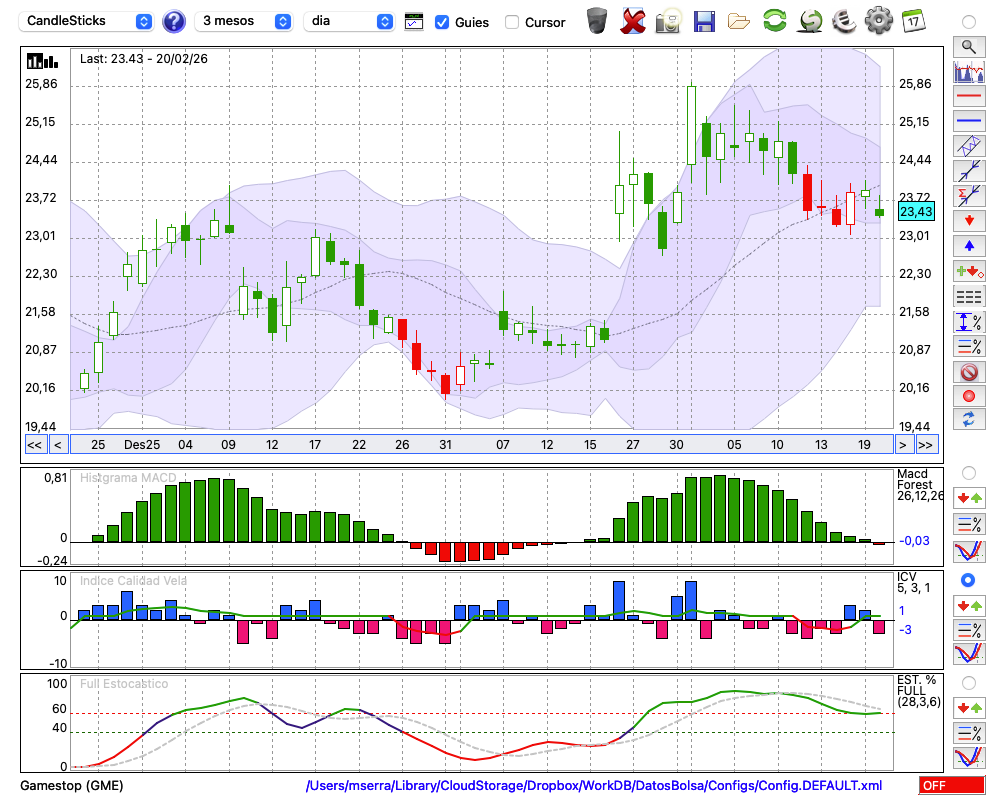Uncheck the Guies checkbox
Image resolution: width=1000 pixels, height=800 pixels.
coord(442,22)
